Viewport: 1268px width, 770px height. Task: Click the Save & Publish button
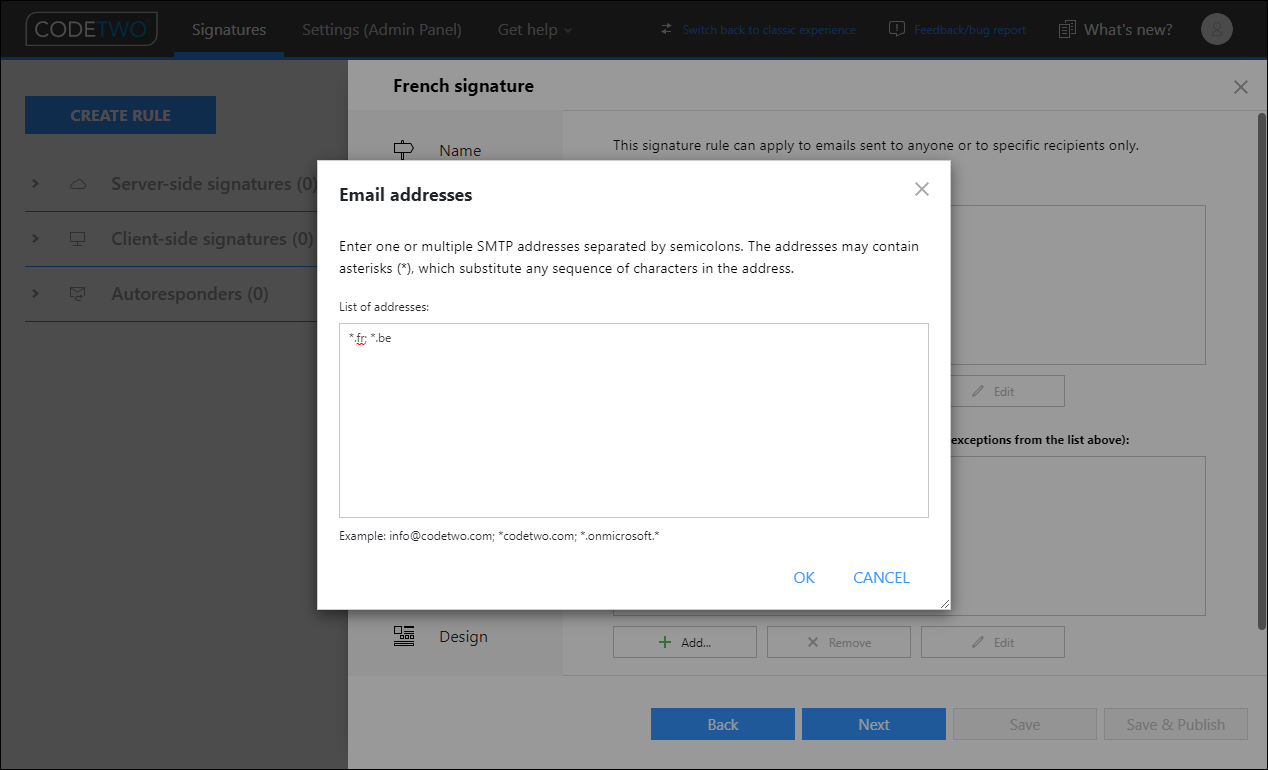1176,724
